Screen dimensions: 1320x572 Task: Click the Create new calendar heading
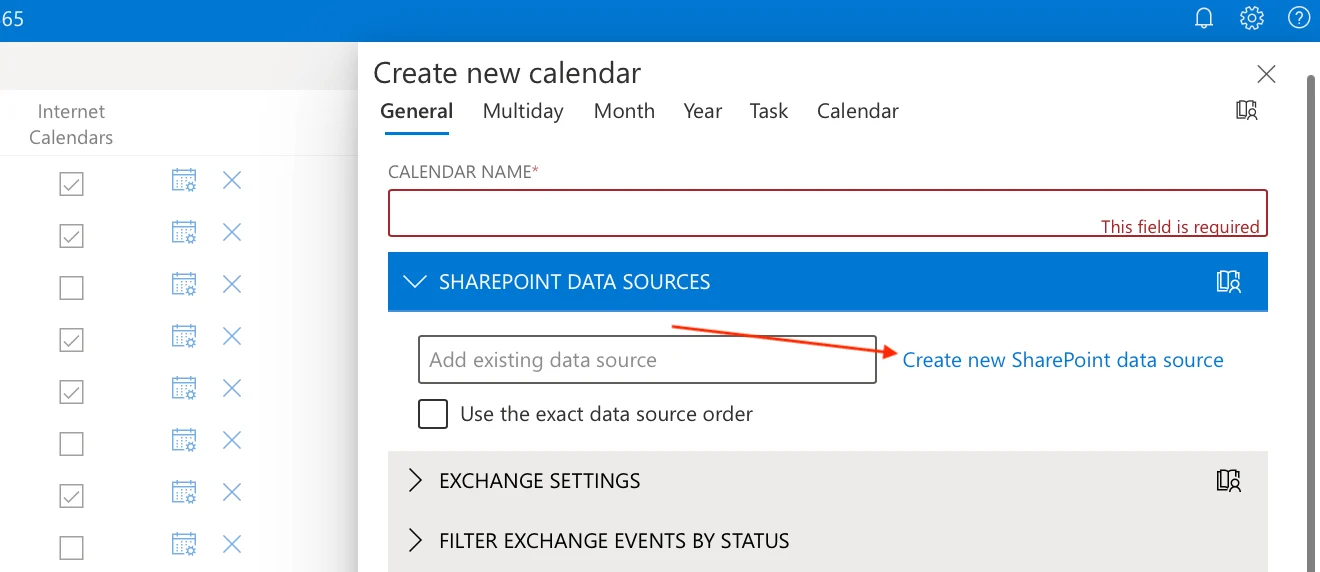pyautogui.click(x=507, y=73)
